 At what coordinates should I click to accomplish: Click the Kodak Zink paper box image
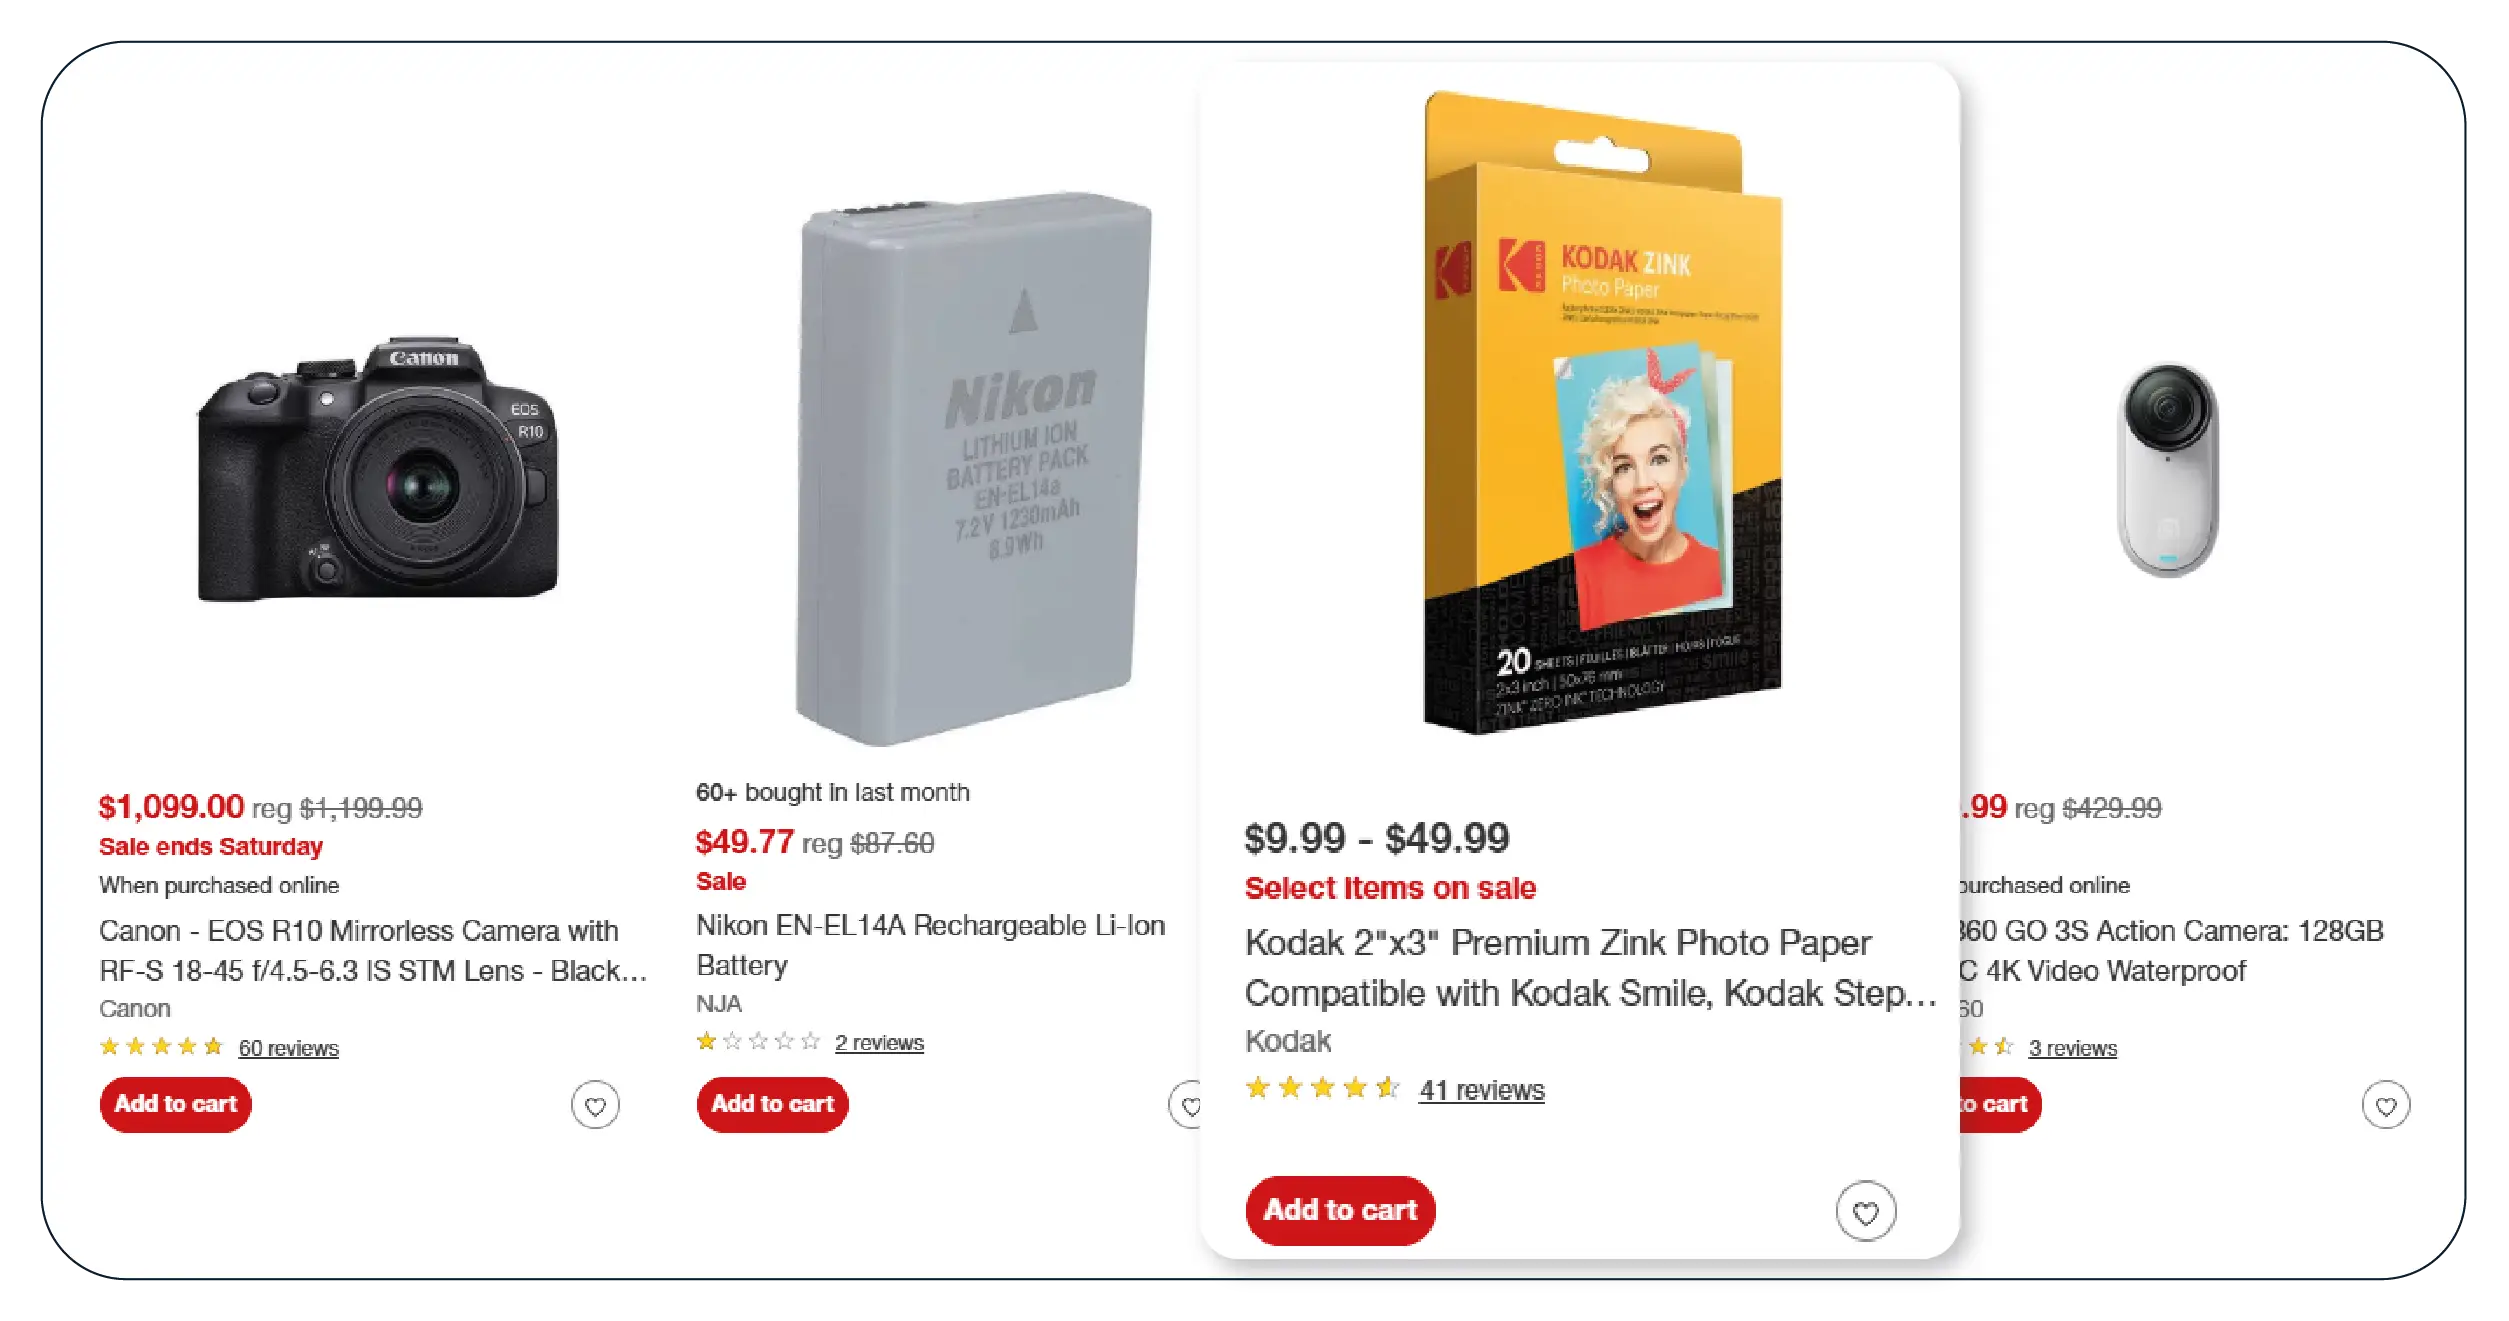click(1602, 412)
